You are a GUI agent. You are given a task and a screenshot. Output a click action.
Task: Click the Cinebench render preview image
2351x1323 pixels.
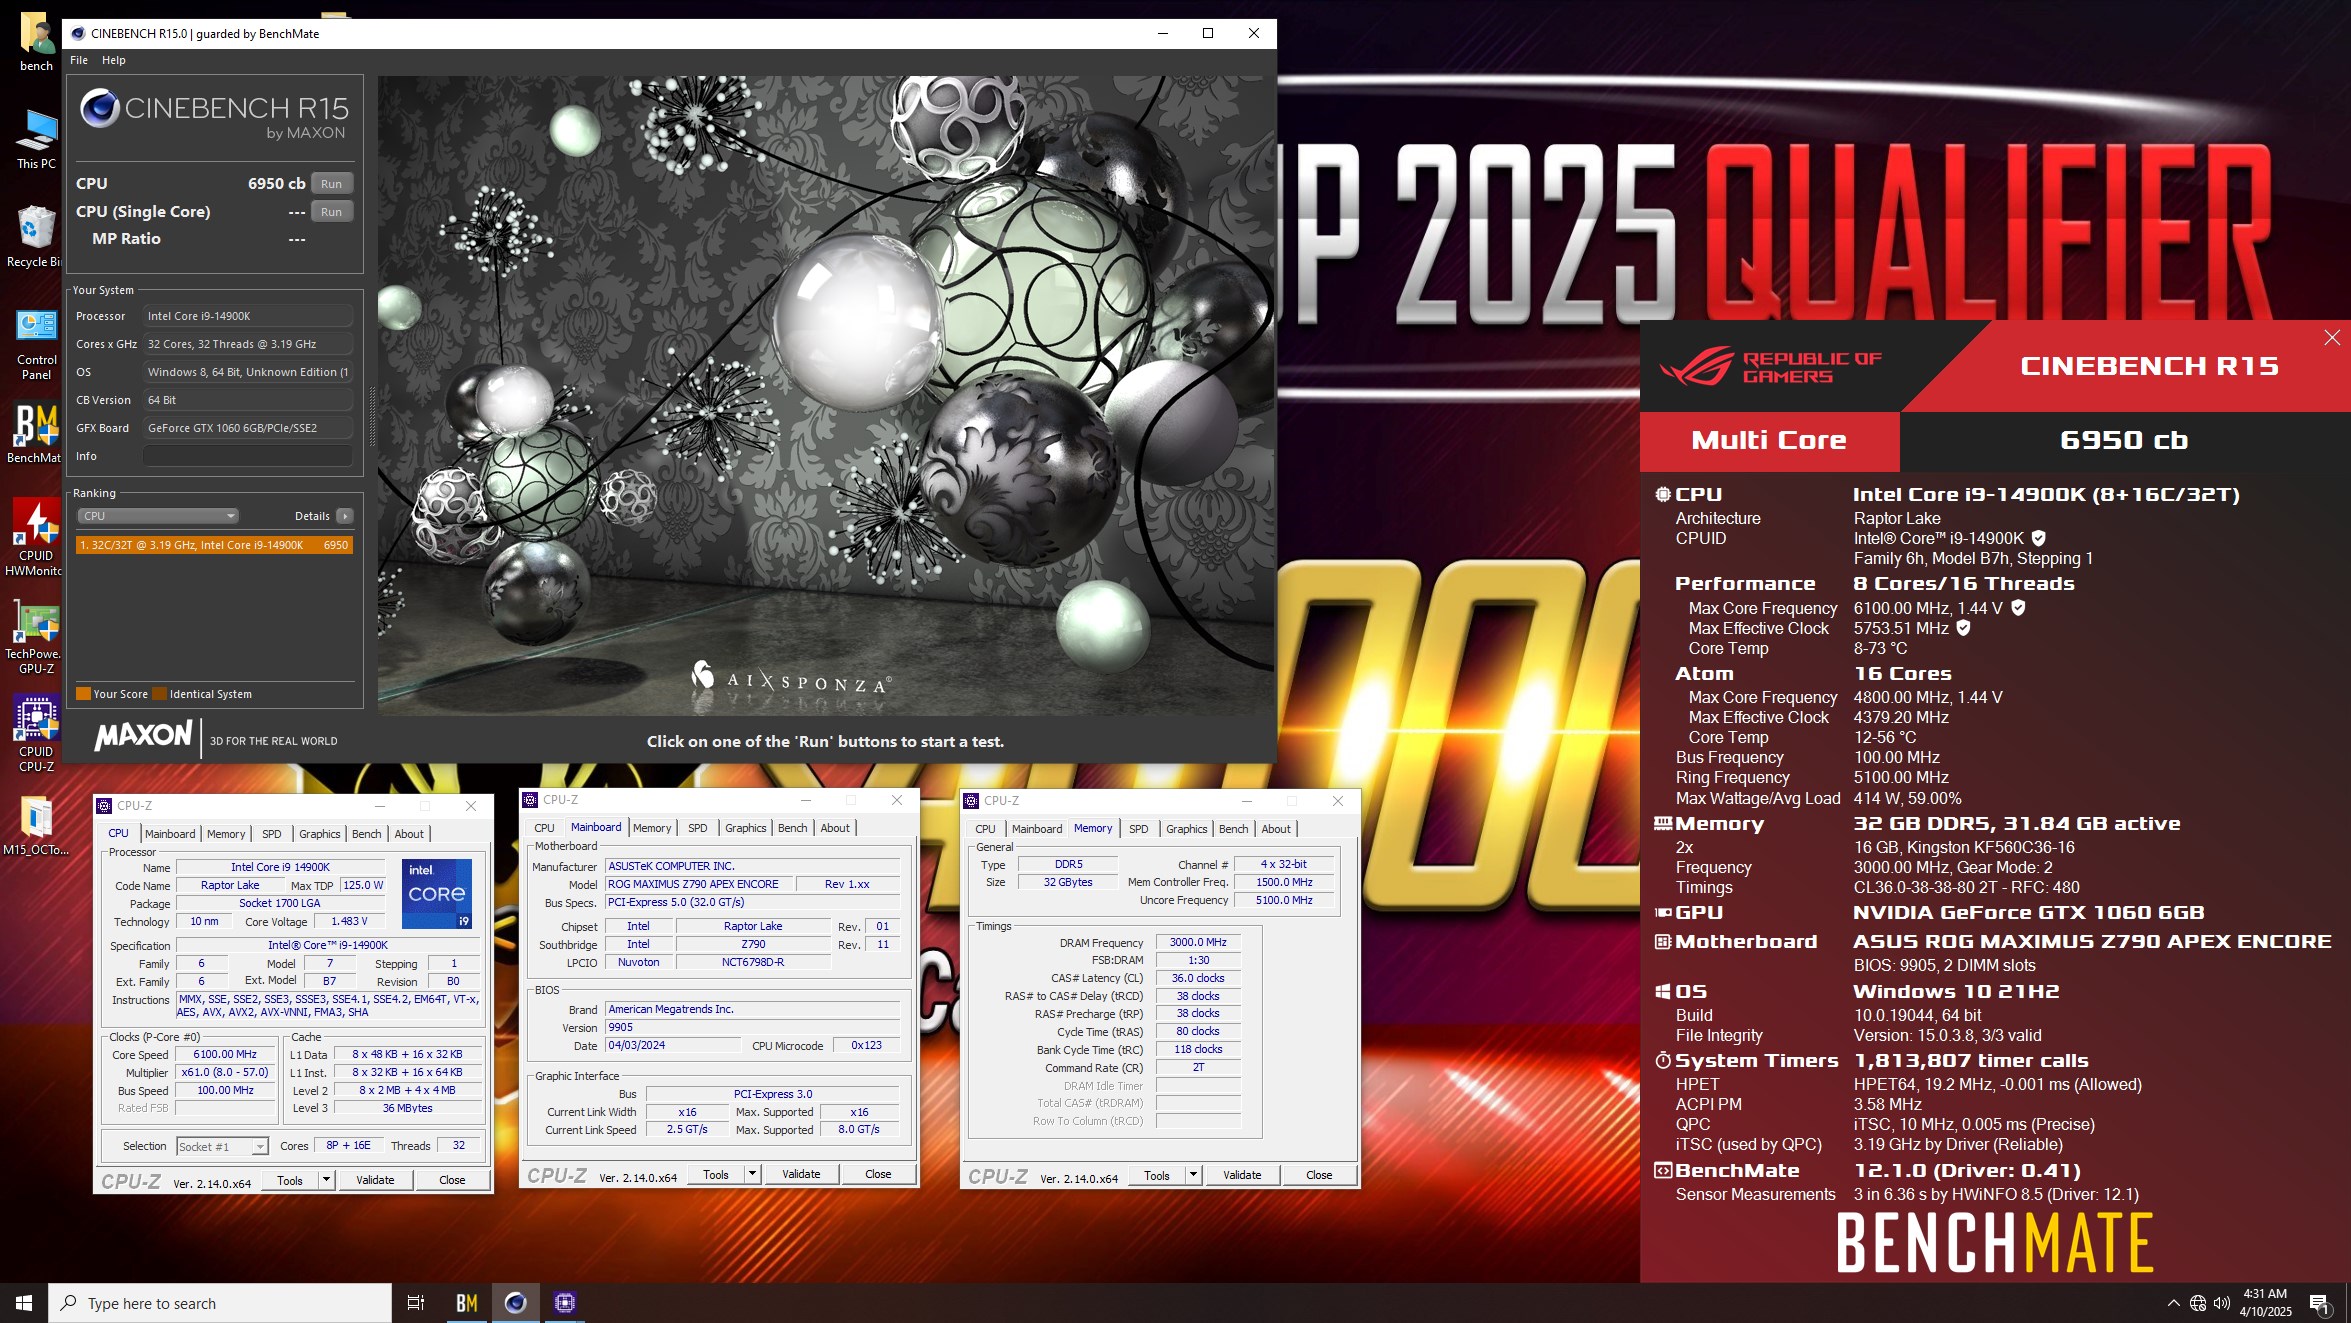point(825,396)
